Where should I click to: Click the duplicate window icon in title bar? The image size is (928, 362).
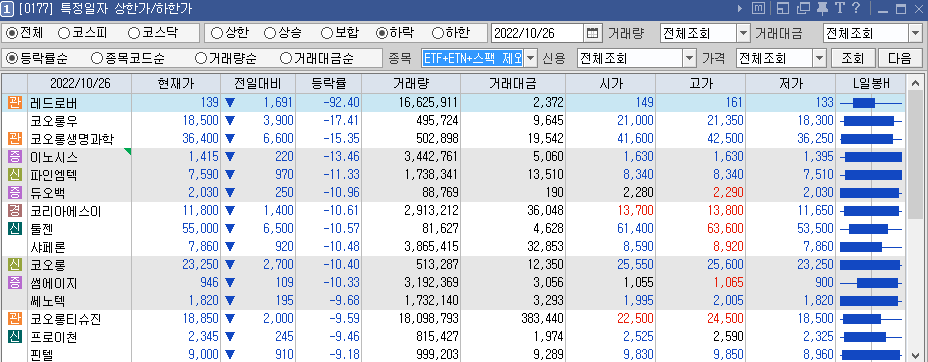(x=804, y=9)
